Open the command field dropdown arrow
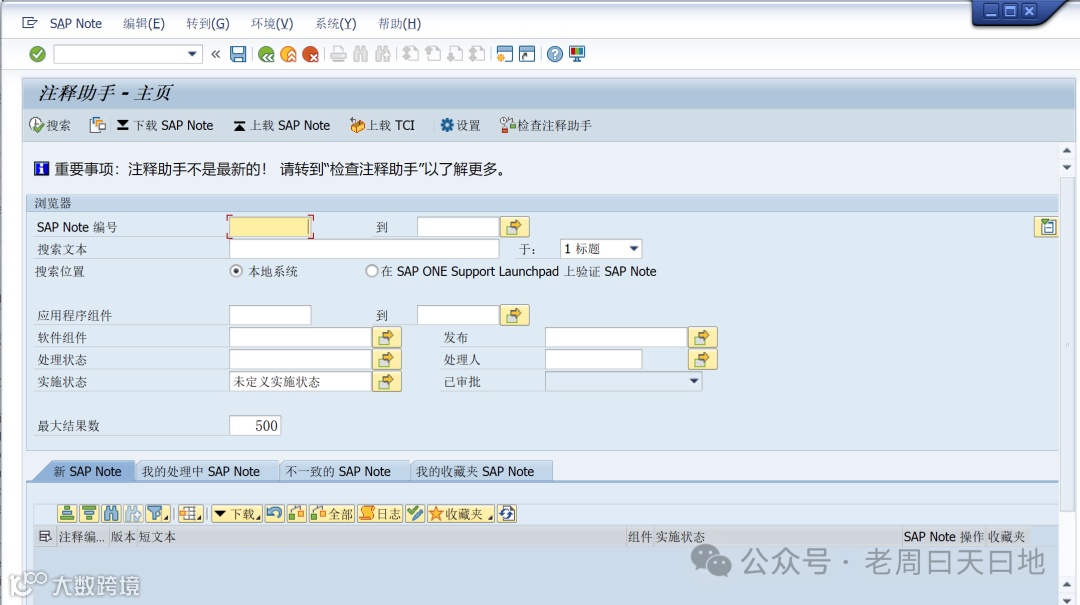This screenshot has width=1080, height=605. (x=192, y=54)
